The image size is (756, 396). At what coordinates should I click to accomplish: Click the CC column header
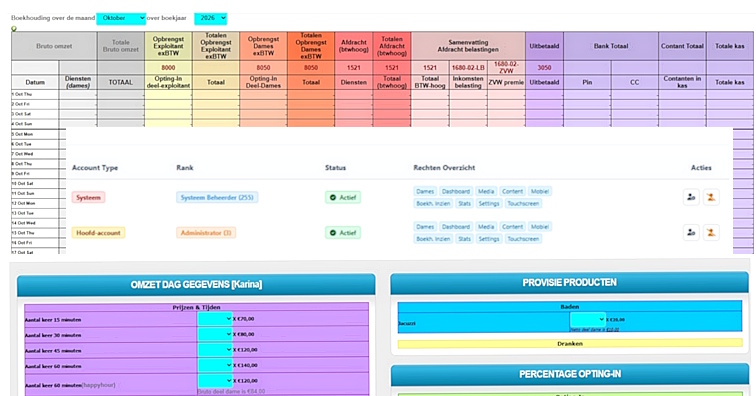click(634, 82)
